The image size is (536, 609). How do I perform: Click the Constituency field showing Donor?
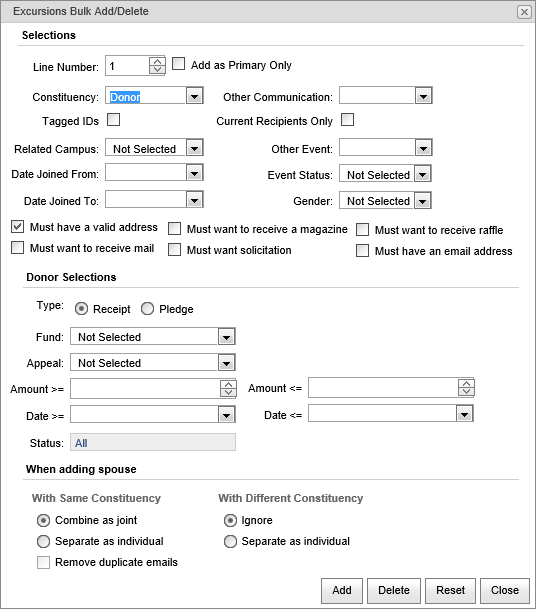(146, 96)
